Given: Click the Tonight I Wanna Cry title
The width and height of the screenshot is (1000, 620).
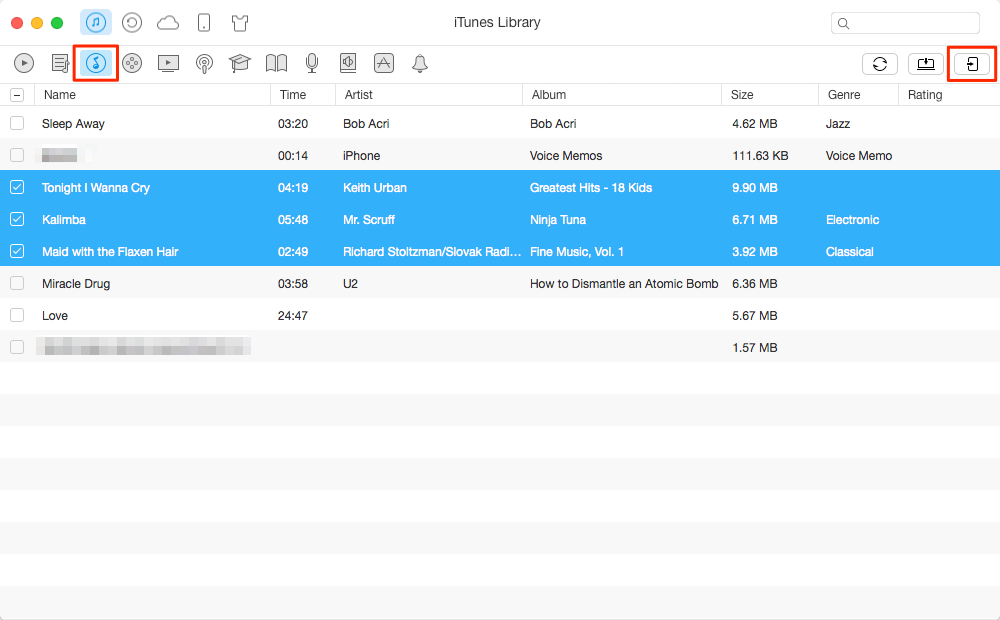Looking at the screenshot, I should click(96, 188).
